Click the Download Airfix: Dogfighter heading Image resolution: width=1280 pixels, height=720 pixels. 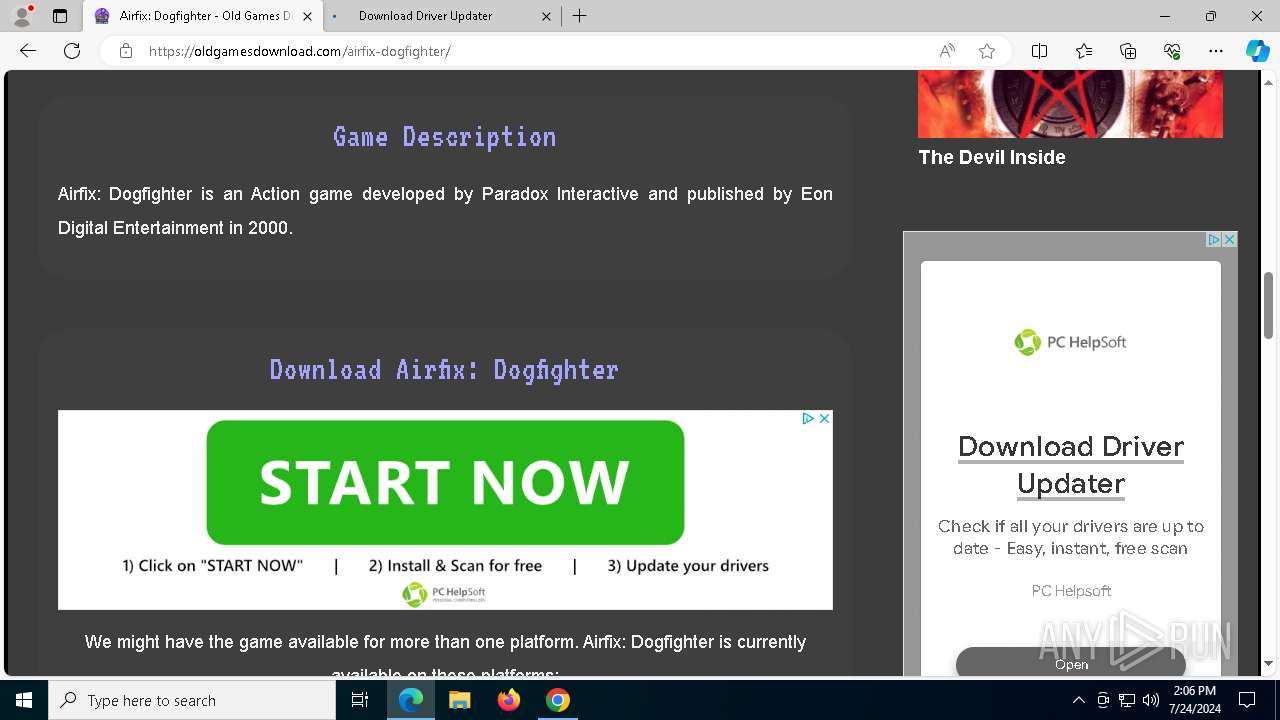[x=445, y=370]
